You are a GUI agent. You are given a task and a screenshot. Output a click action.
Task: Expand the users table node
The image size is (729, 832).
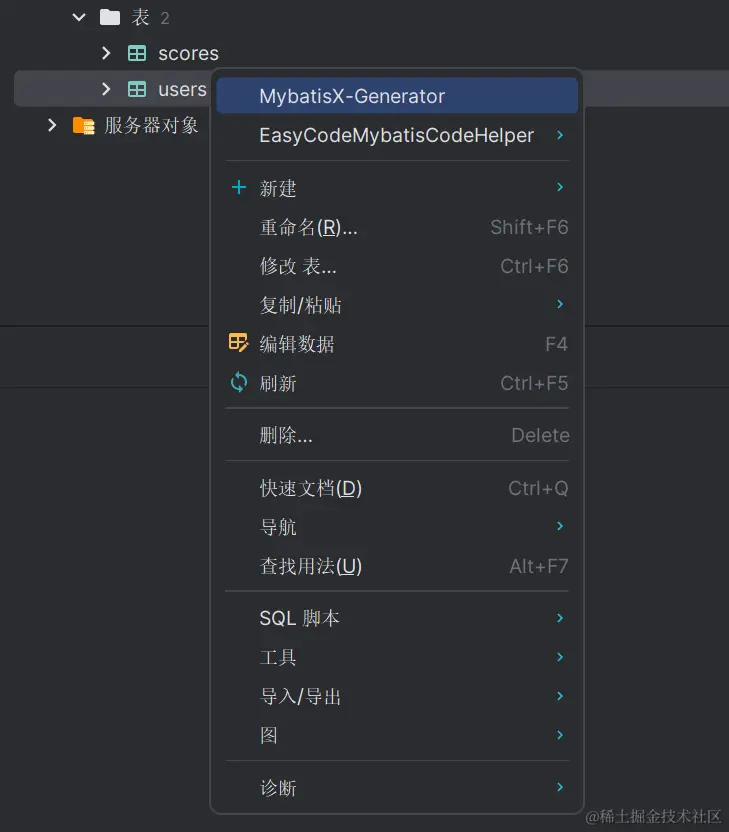click(x=106, y=89)
